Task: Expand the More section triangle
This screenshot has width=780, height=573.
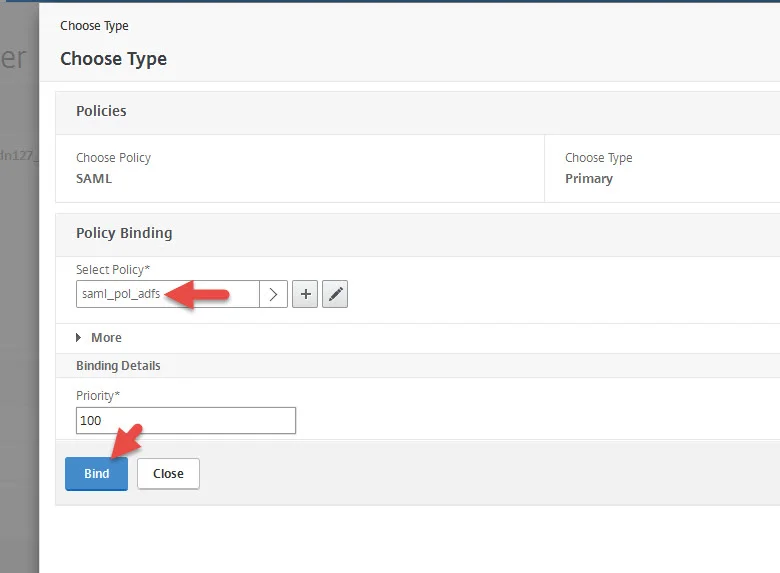Action: pyautogui.click(x=79, y=338)
